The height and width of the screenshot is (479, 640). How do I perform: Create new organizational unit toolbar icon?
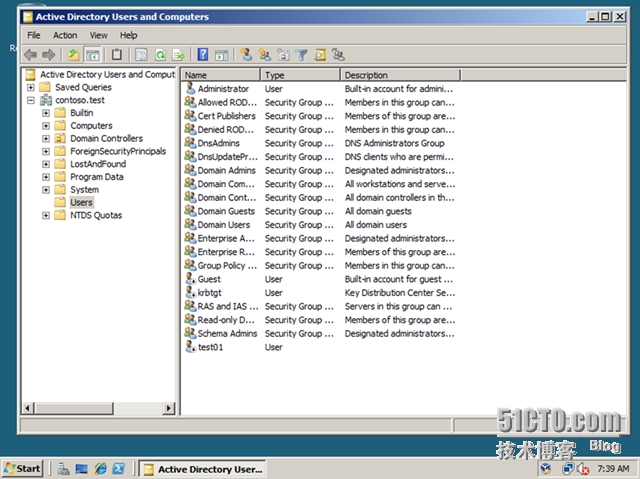[x=283, y=55]
